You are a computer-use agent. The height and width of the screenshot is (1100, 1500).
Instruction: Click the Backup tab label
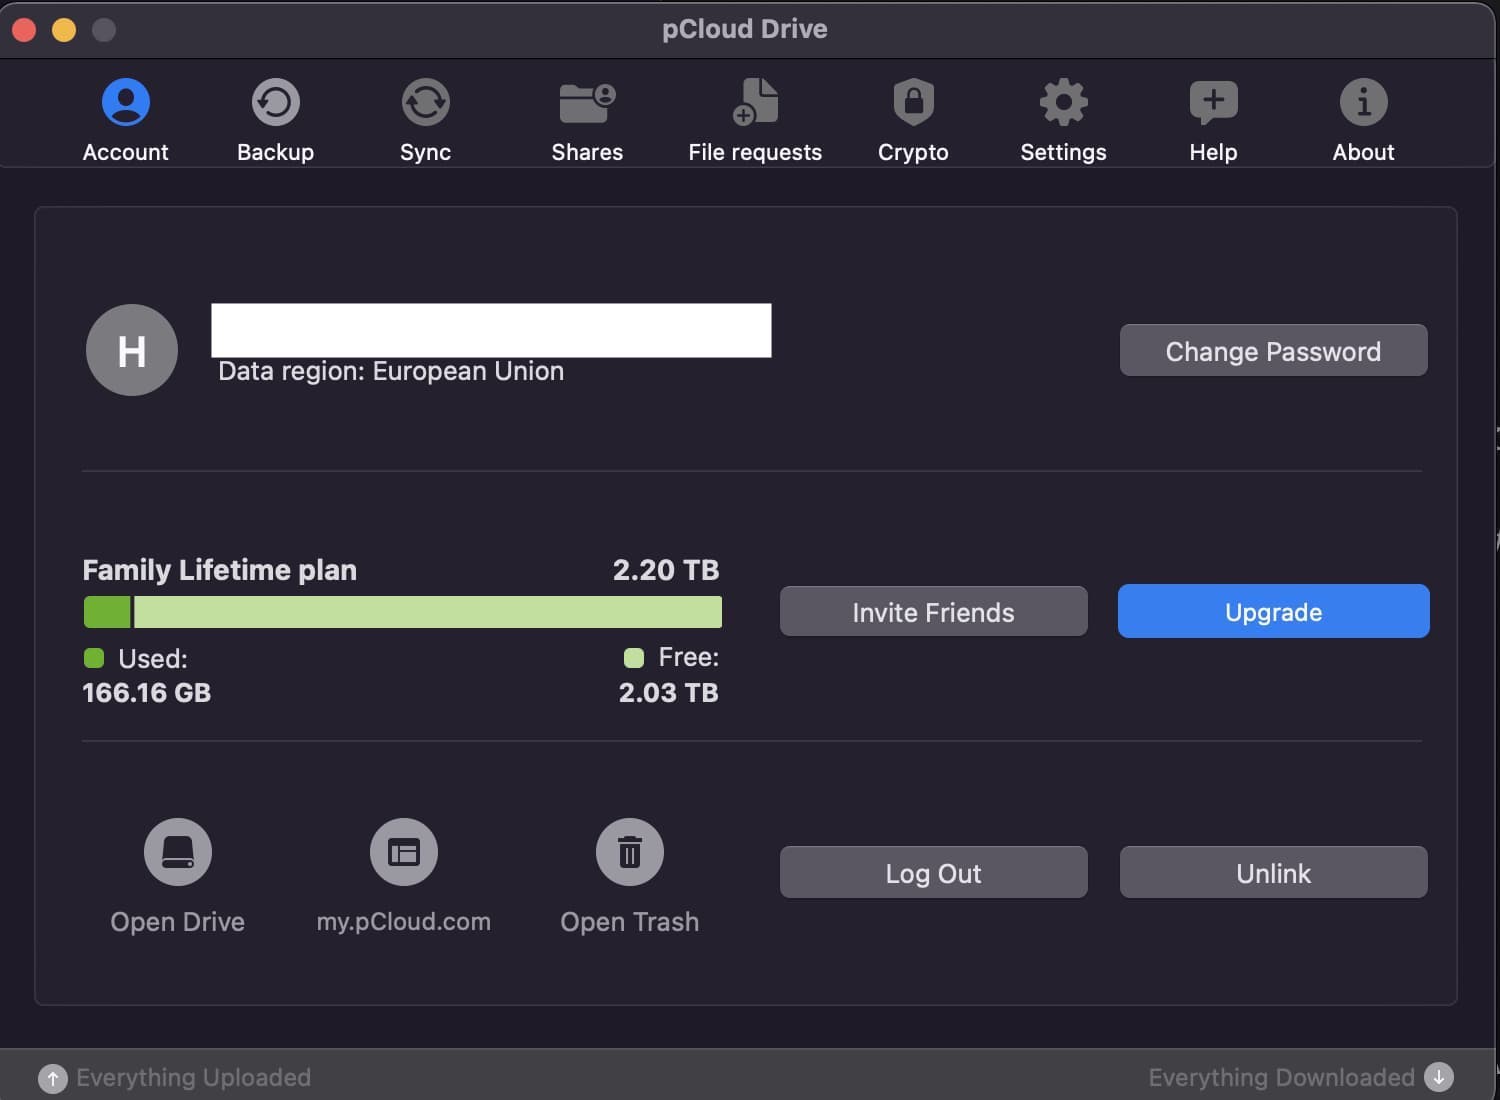tap(276, 152)
